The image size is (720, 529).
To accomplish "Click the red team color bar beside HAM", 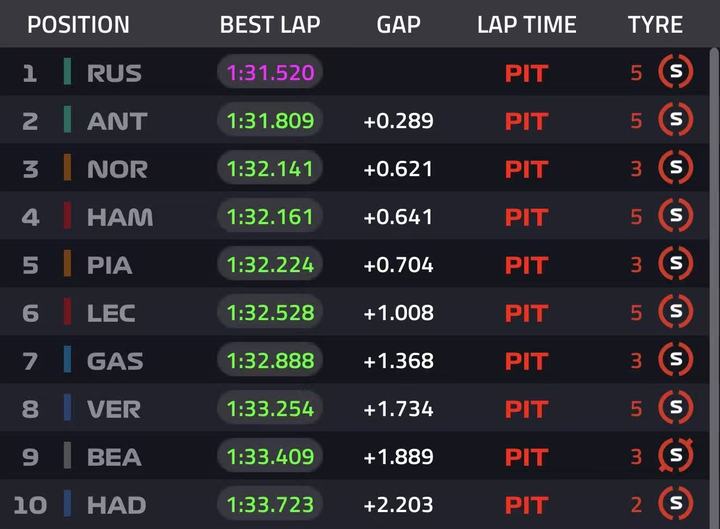I will [67, 217].
